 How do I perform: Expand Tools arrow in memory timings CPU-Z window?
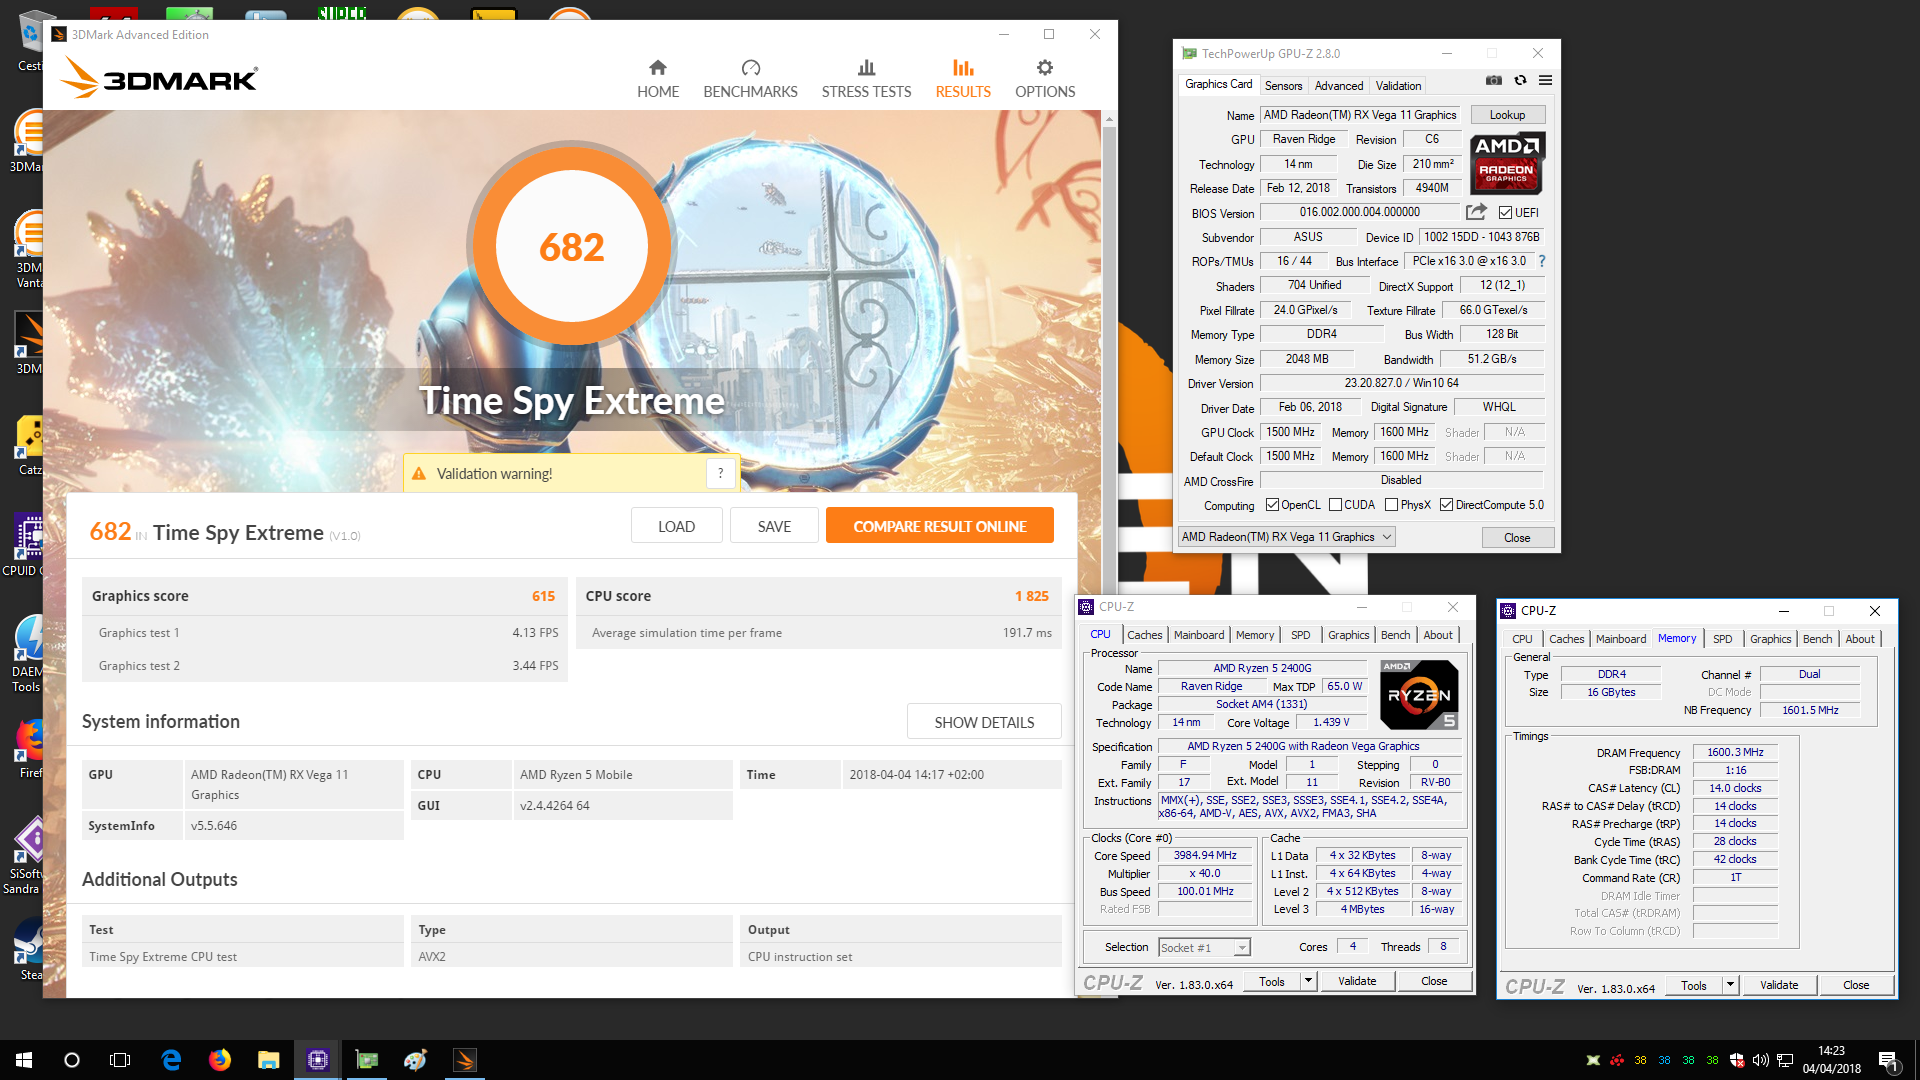point(1730,985)
